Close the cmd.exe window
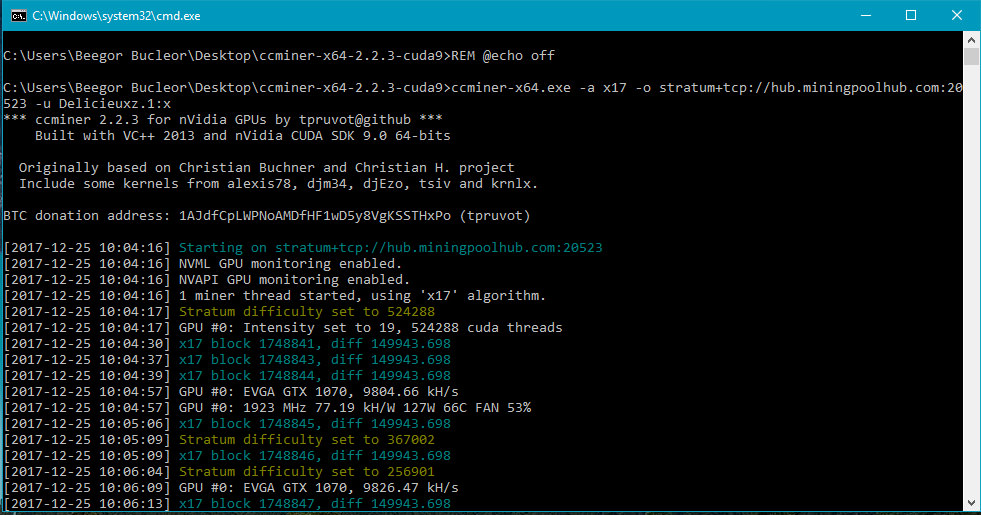 957,16
